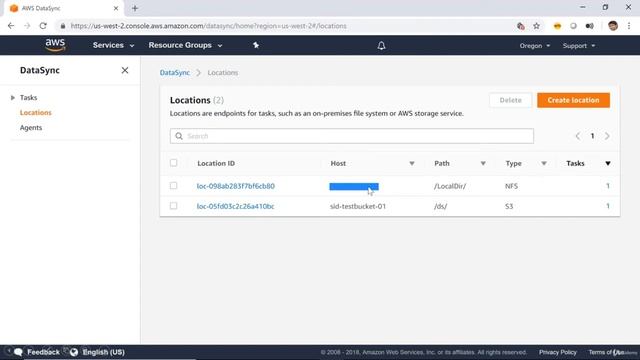
Task: Click the /LocalDir/ path cell
Action: coord(450,186)
